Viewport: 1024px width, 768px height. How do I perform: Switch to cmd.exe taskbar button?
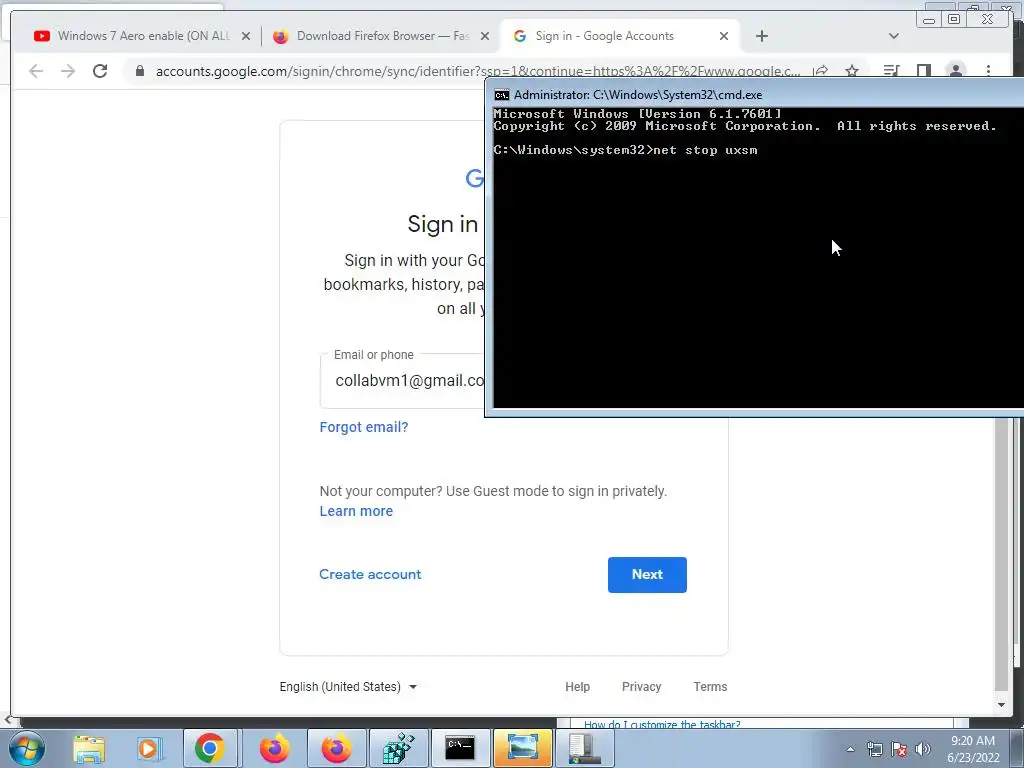coord(460,748)
